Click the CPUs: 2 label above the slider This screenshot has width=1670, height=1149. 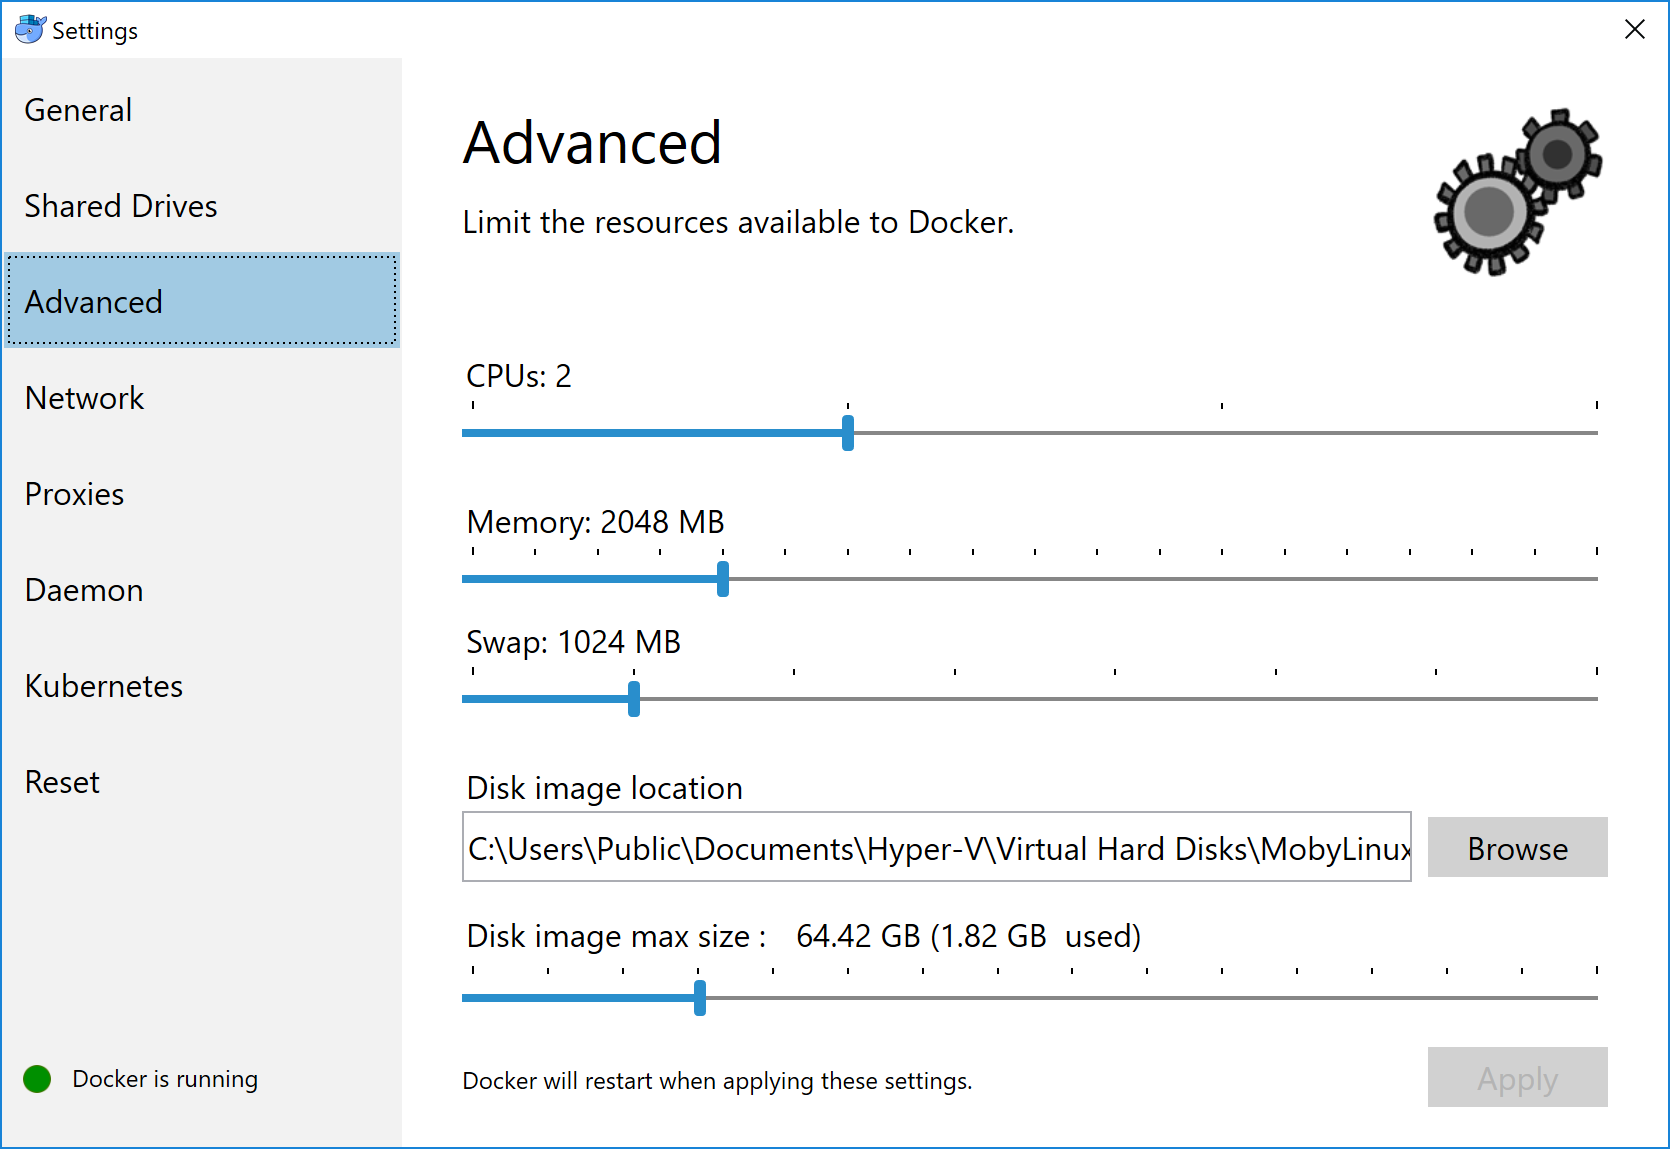click(519, 377)
